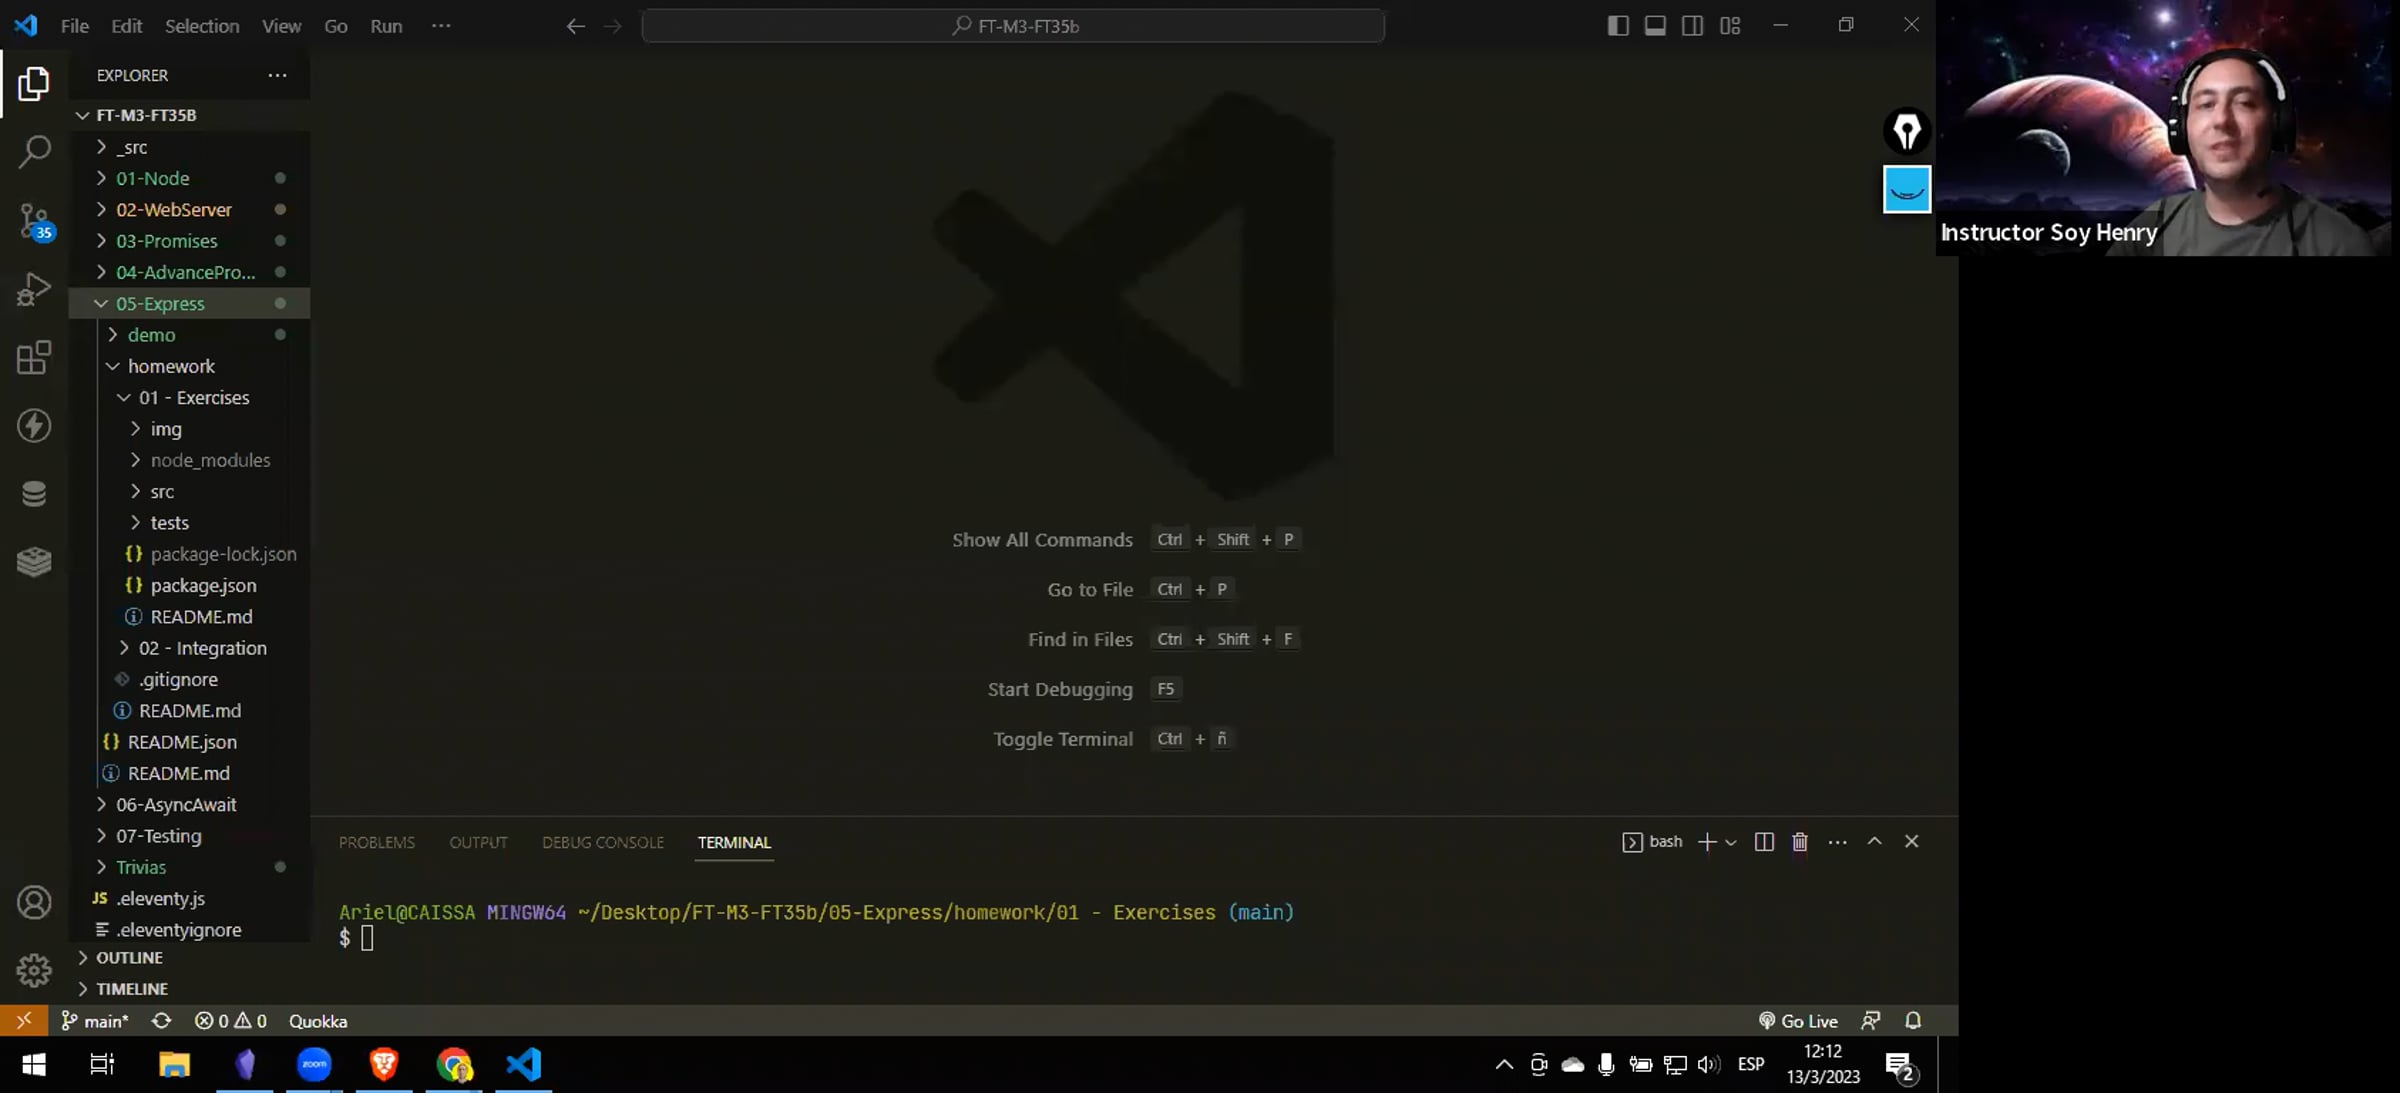Split the terminal panel
This screenshot has width=2400, height=1093.
click(x=1764, y=842)
